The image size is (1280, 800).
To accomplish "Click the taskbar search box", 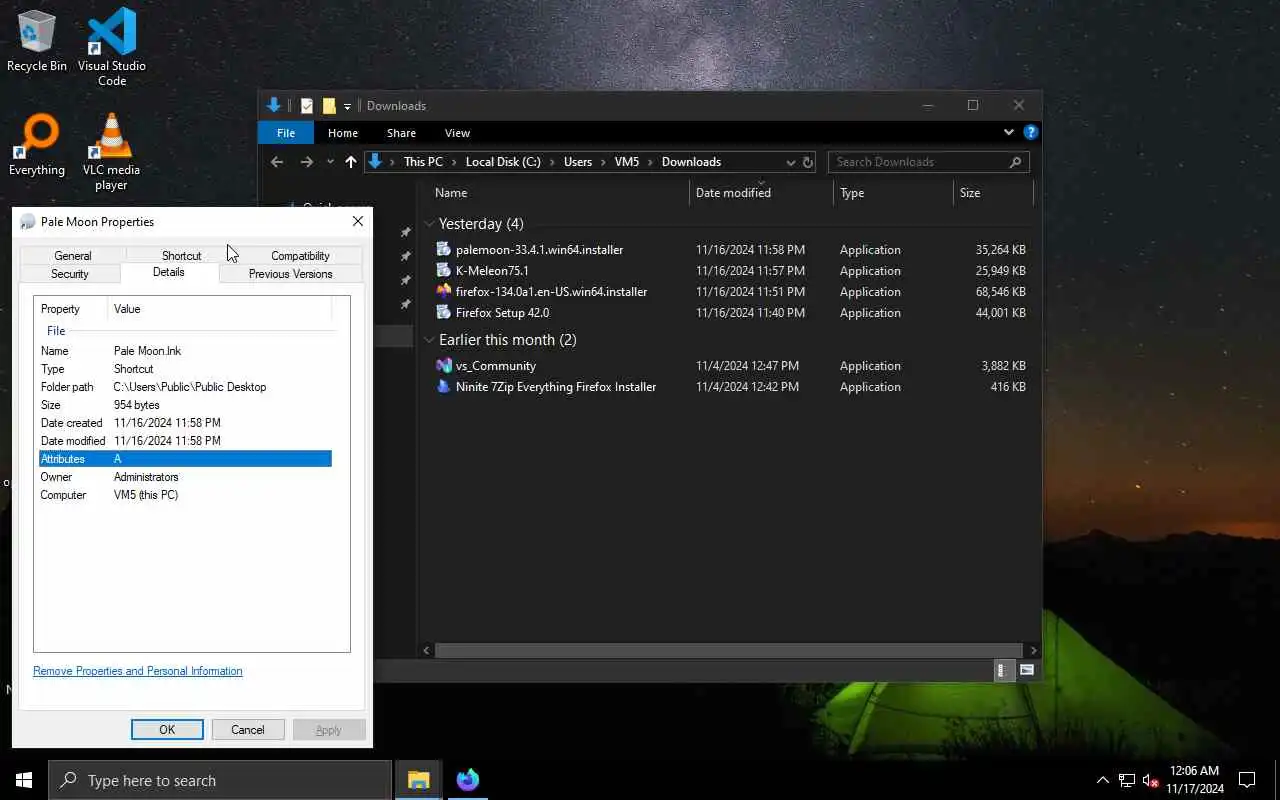I will 220,780.
